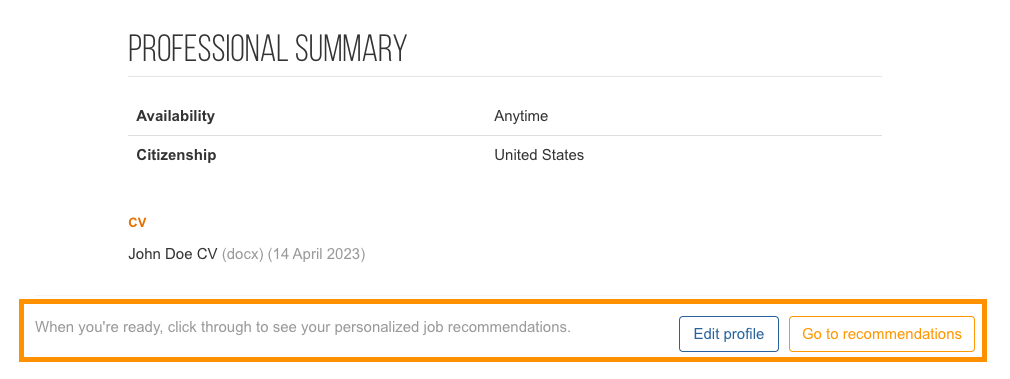Viewport: 1010px width, 379px height.
Task: Select the Citizenship row label
Action: 176,155
